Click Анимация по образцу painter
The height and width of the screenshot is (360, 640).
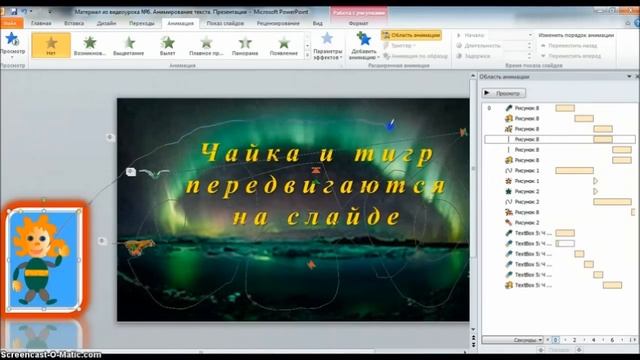tap(415, 56)
